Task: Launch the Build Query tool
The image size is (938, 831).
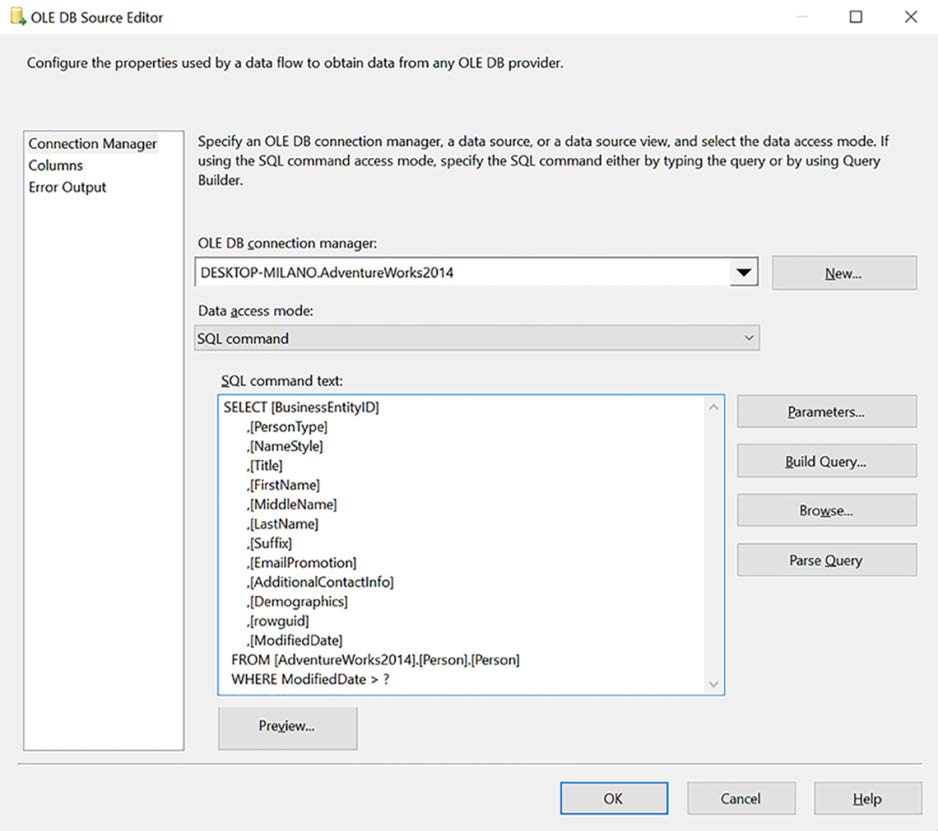Action: pos(826,460)
